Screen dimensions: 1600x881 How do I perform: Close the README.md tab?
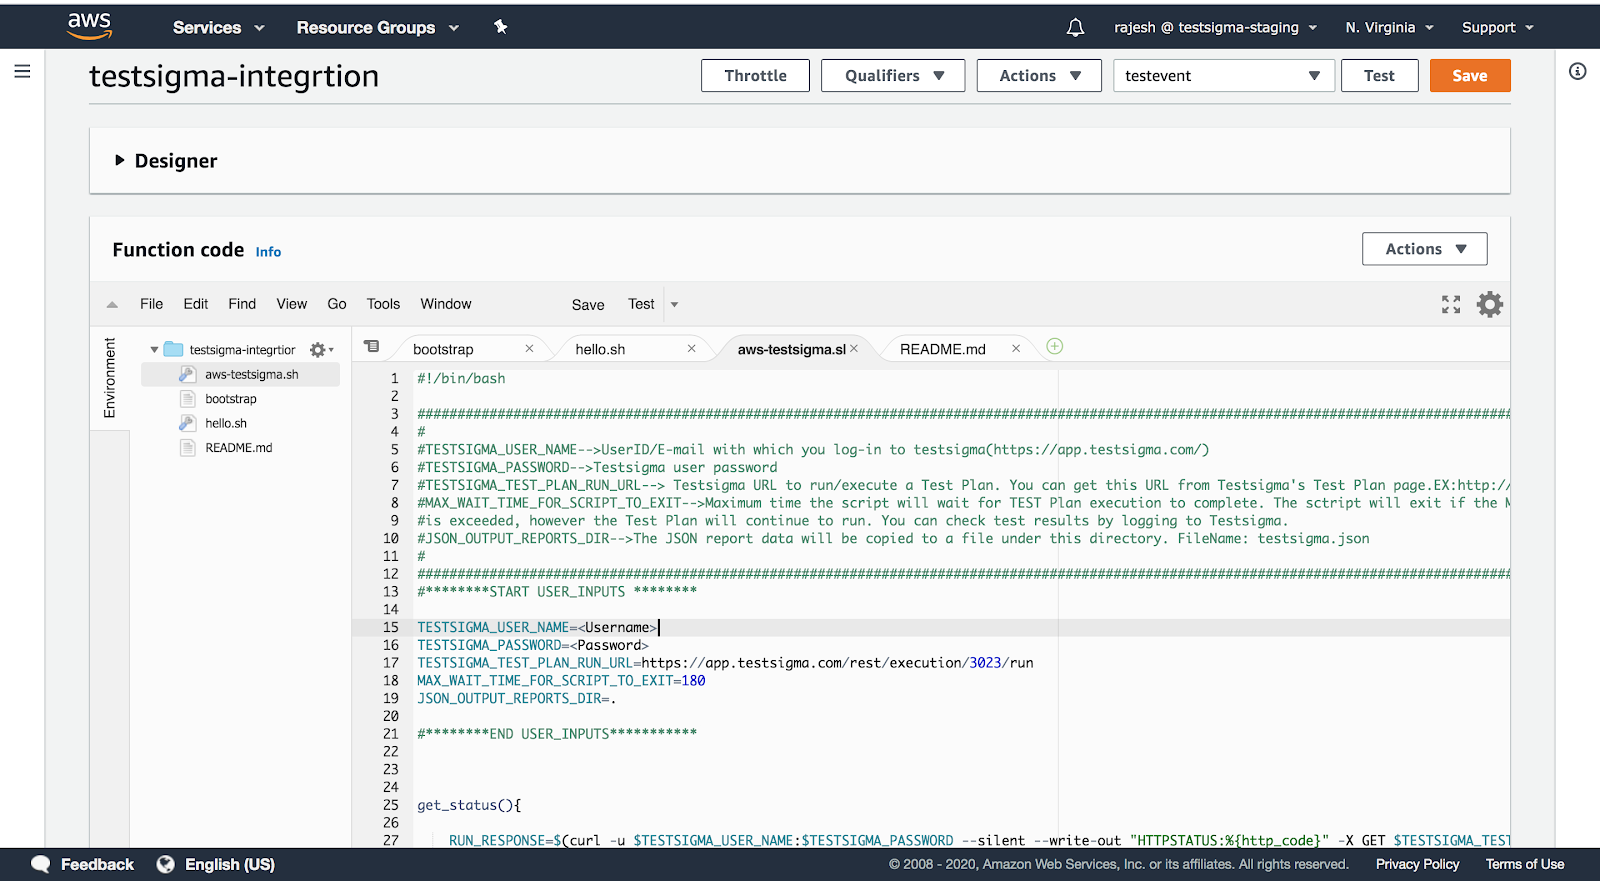[x=1016, y=348]
